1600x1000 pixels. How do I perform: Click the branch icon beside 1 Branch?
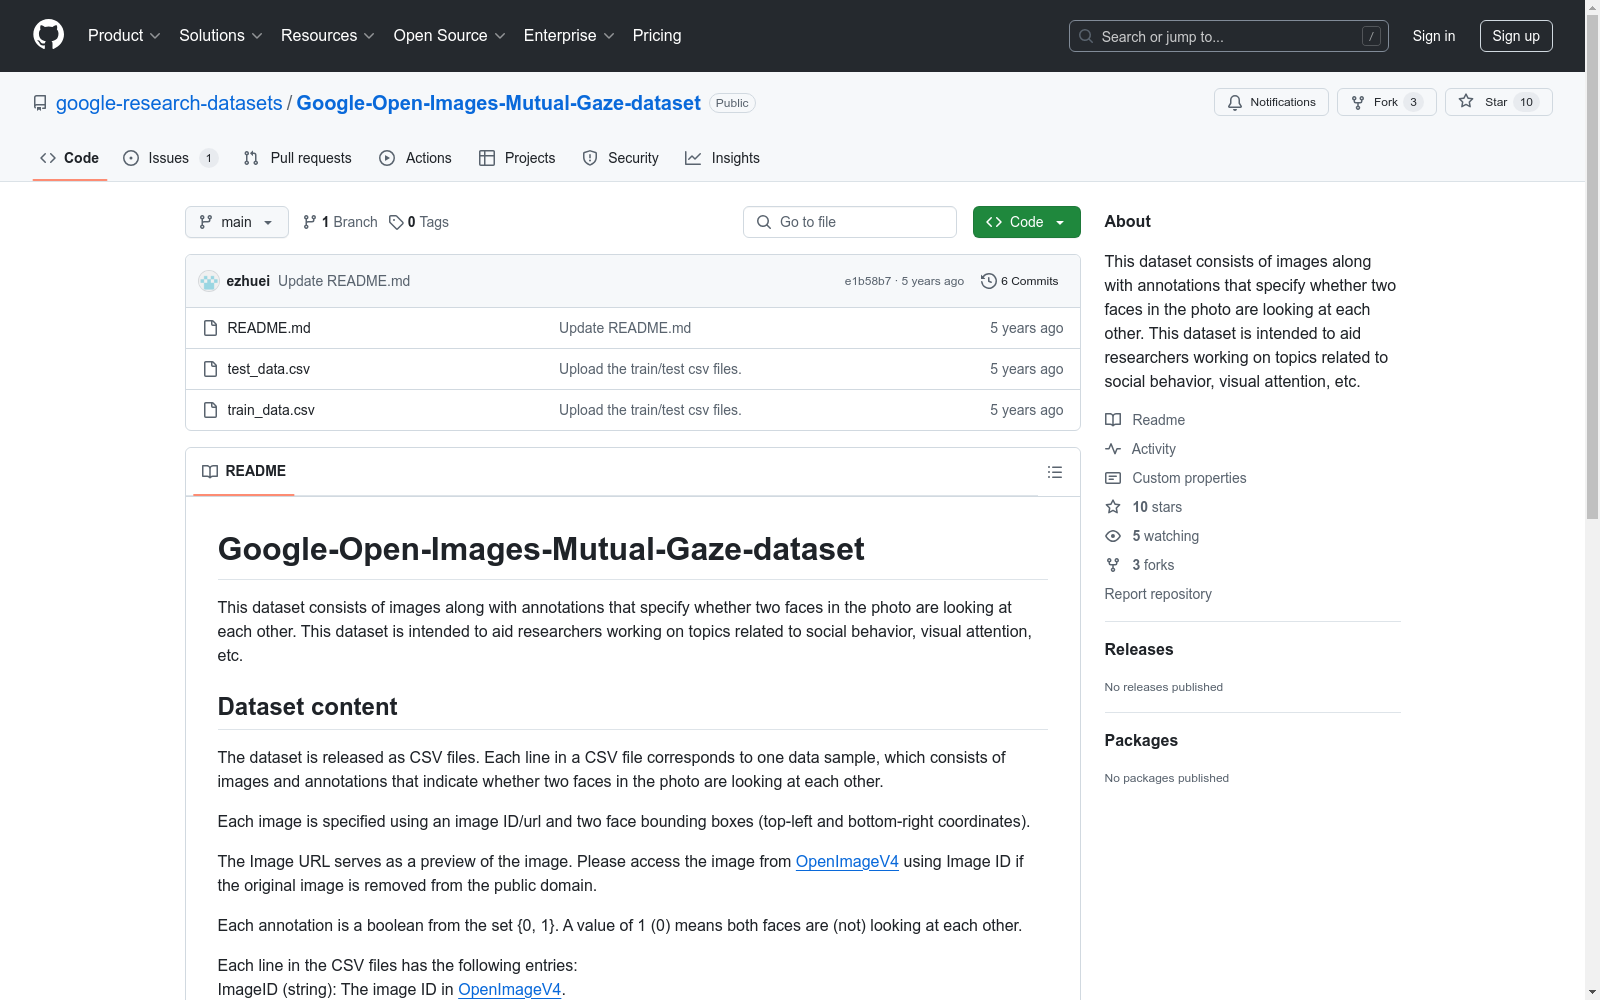coord(310,222)
